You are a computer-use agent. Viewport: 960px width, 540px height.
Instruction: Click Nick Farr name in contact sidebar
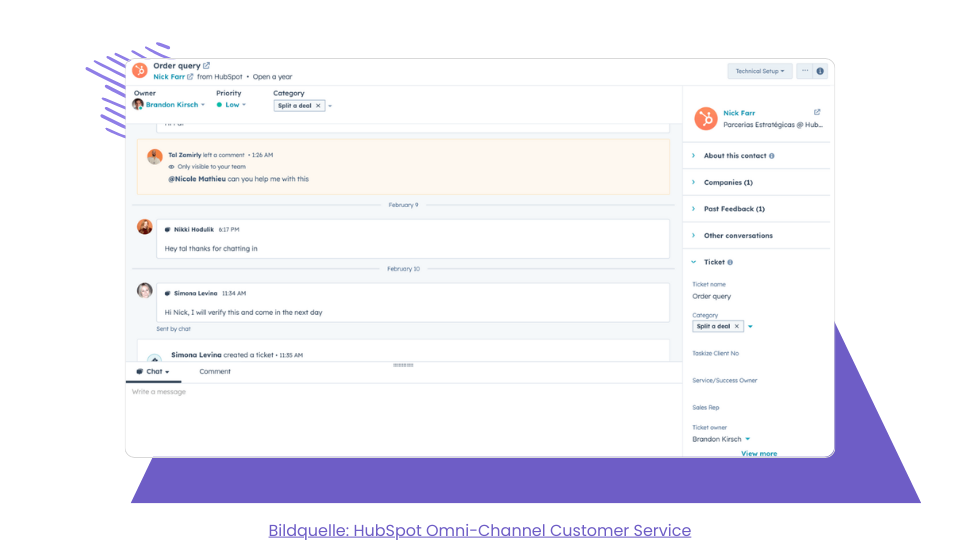(x=739, y=113)
